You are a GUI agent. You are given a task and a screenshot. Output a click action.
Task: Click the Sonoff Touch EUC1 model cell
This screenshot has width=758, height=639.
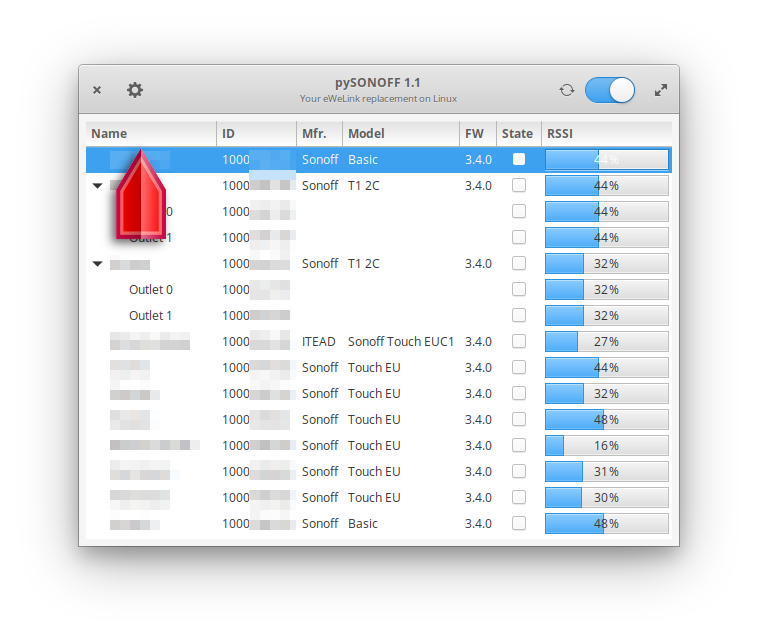pyautogui.click(x=401, y=342)
